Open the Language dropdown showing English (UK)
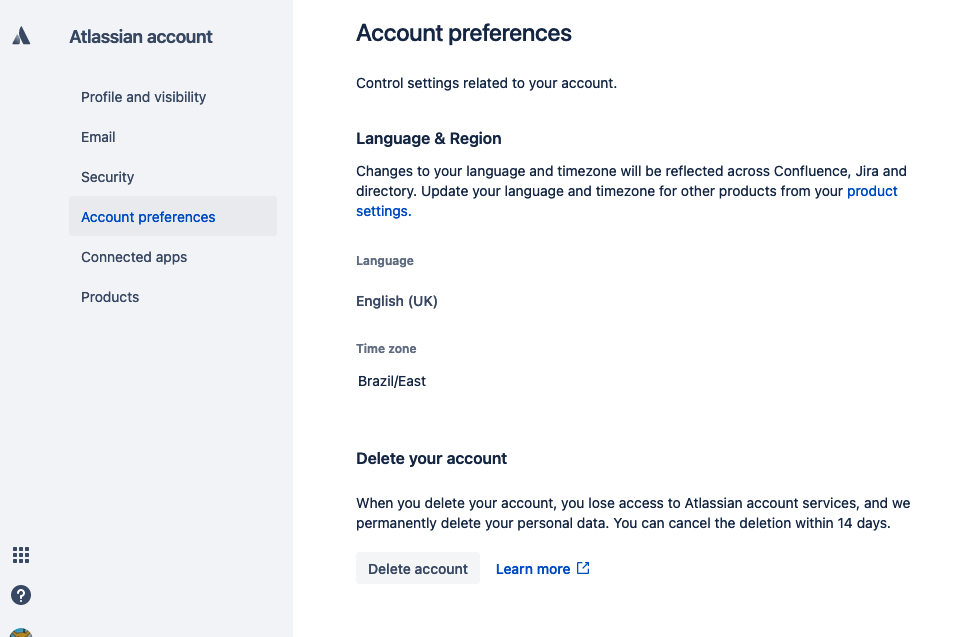 (x=397, y=301)
